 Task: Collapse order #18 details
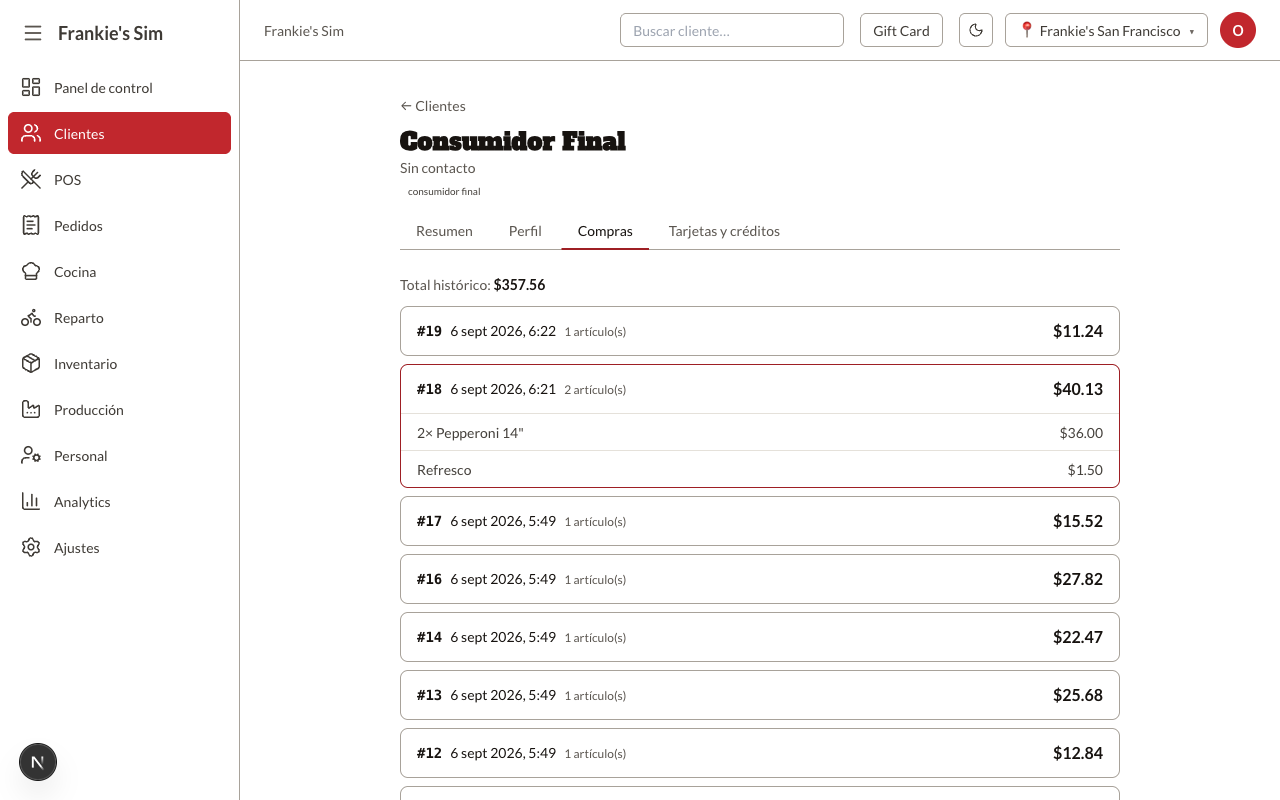[x=760, y=389]
